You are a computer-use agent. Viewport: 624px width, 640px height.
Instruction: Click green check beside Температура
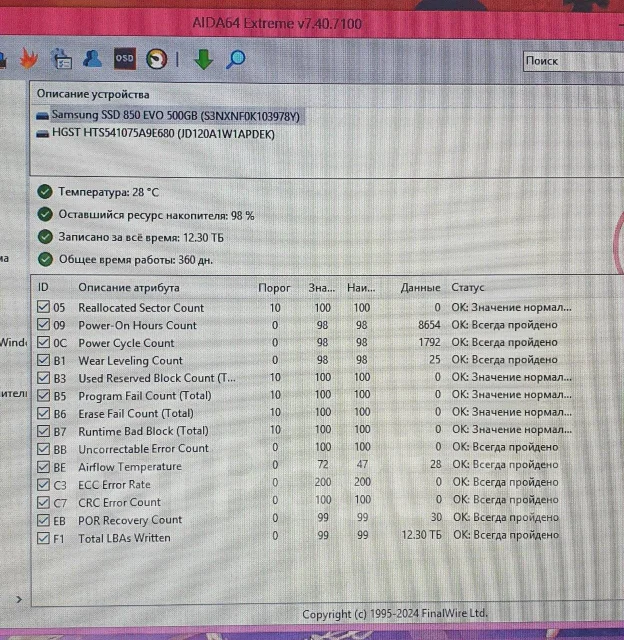[x=45, y=191]
